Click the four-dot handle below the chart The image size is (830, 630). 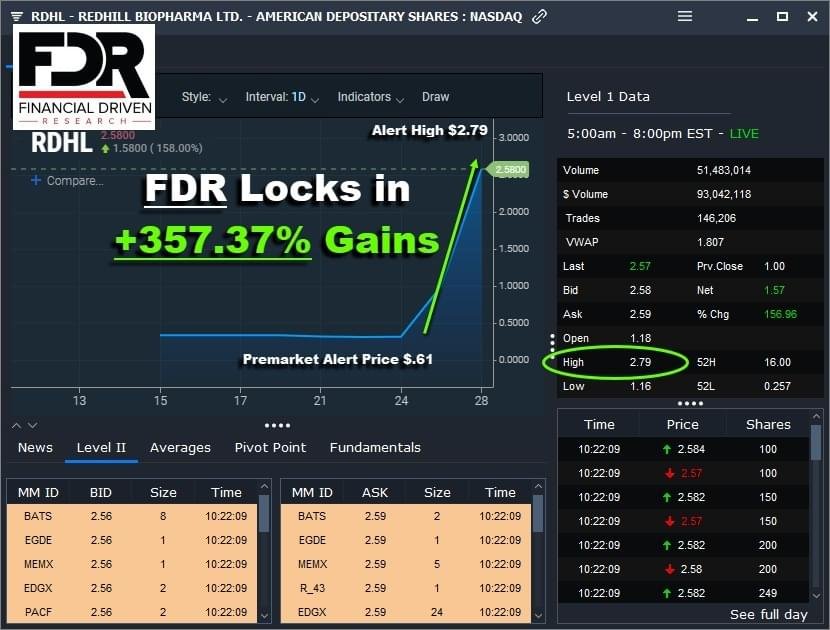[x=277, y=426]
